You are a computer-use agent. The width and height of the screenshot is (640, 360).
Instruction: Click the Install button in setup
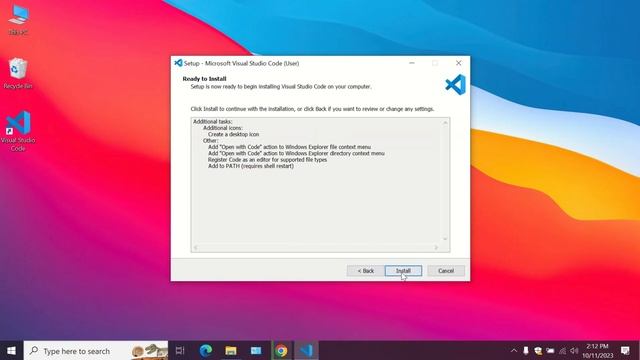tap(403, 271)
